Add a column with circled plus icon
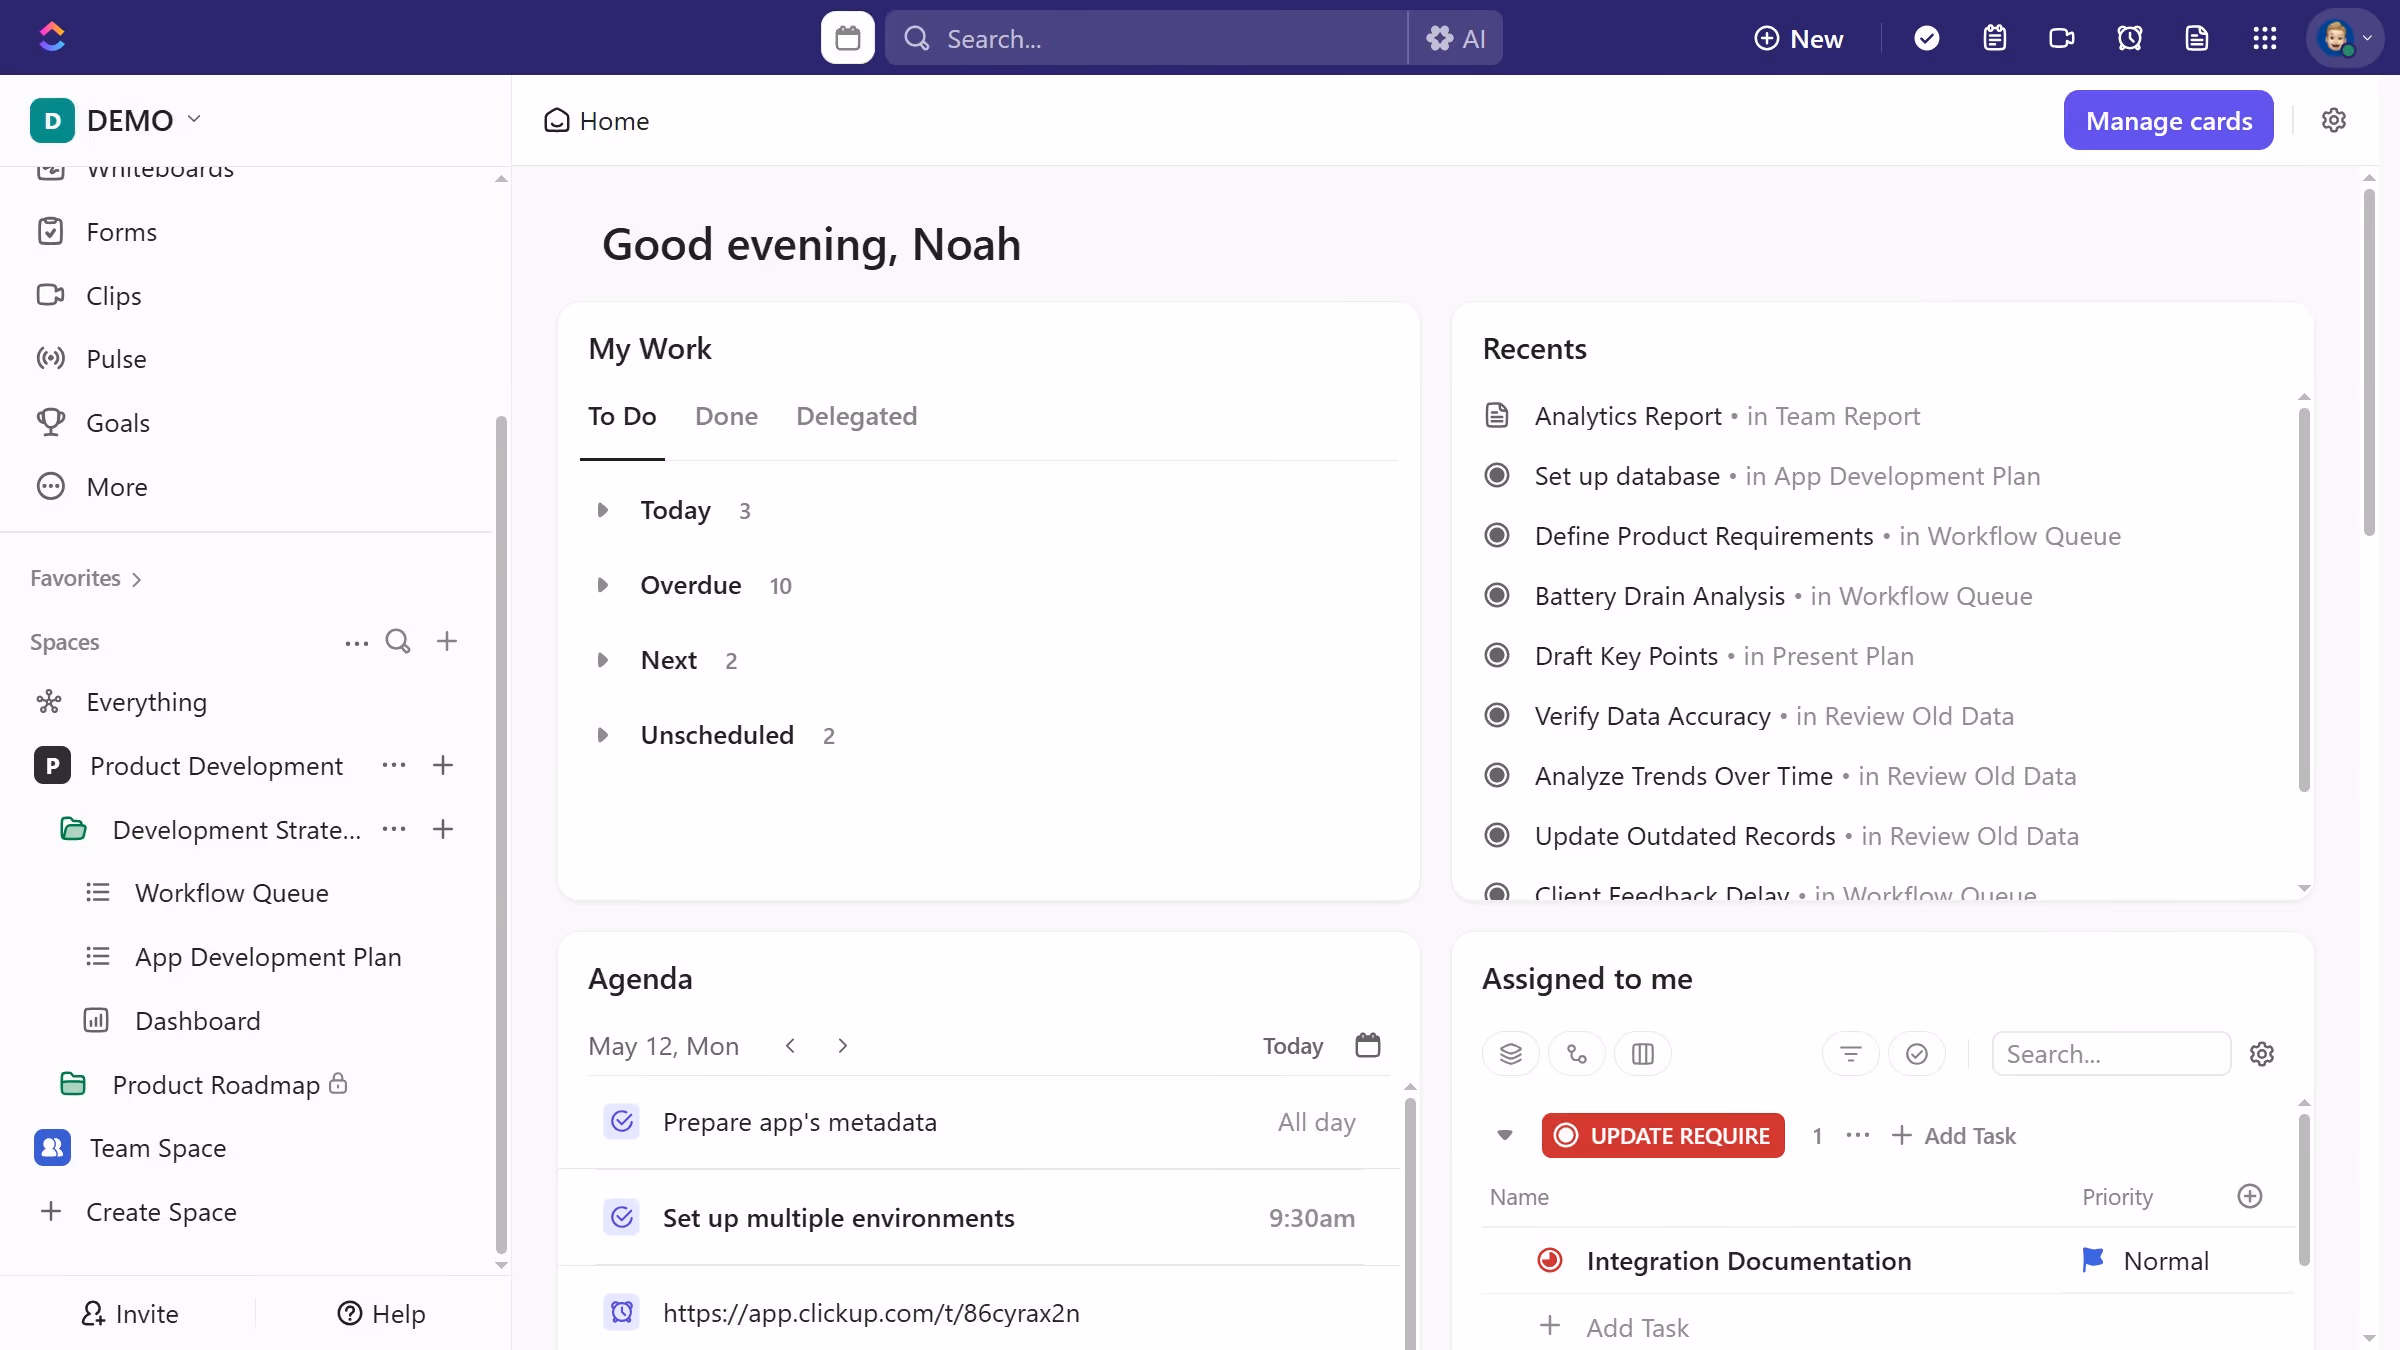This screenshot has height=1350, width=2400. click(x=2250, y=1196)
